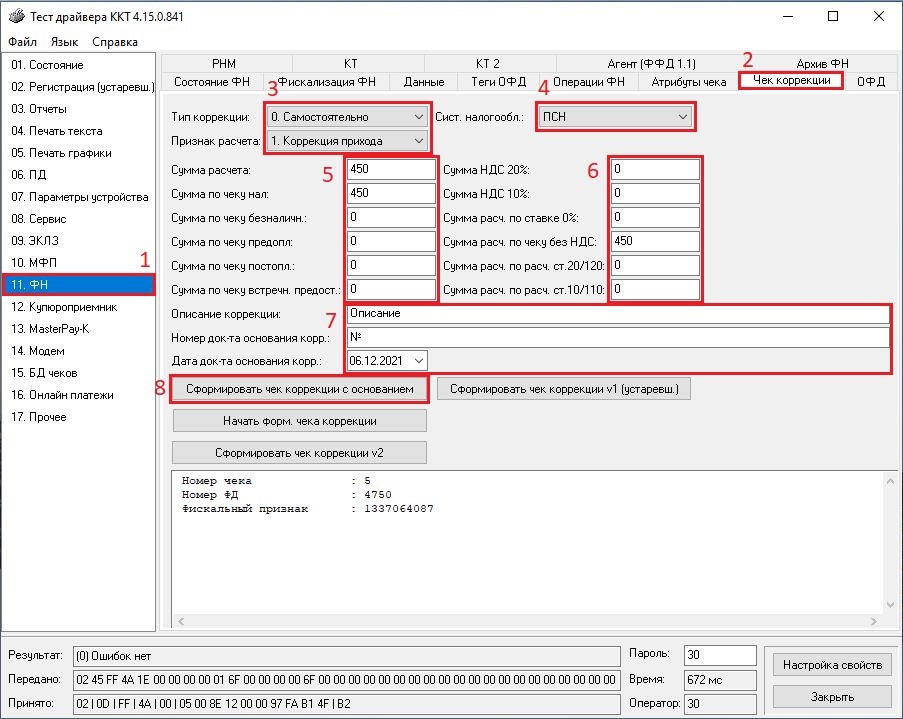Expand the Тип коррекции dropdown
903x719 pixels.
click(x=417, y=117)
